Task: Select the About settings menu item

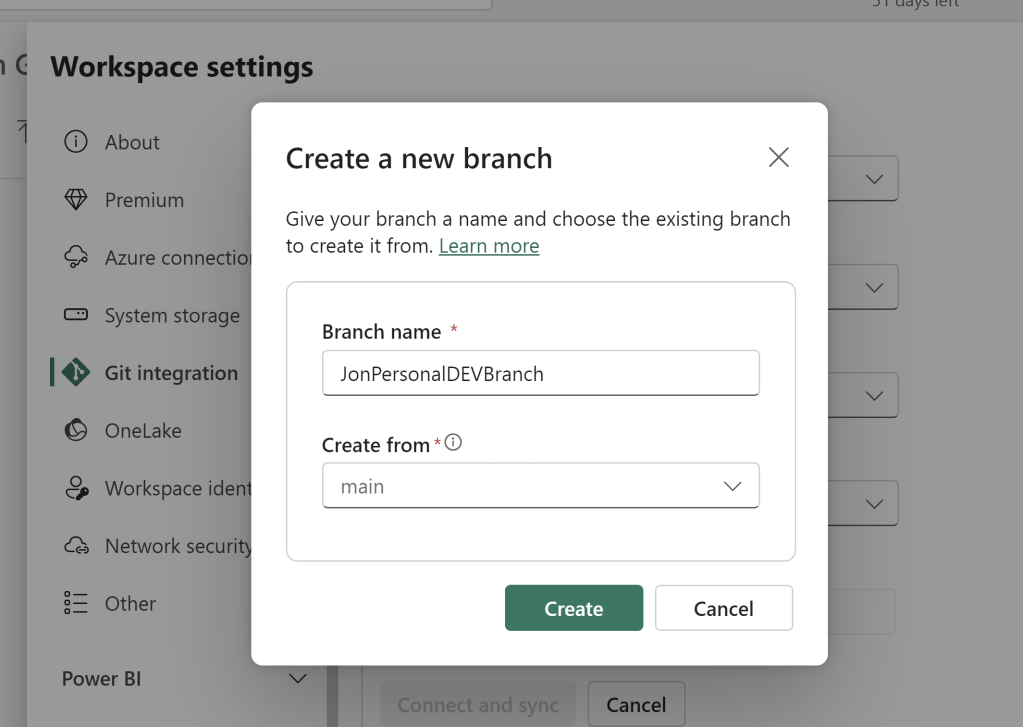Action: [132, 142]
